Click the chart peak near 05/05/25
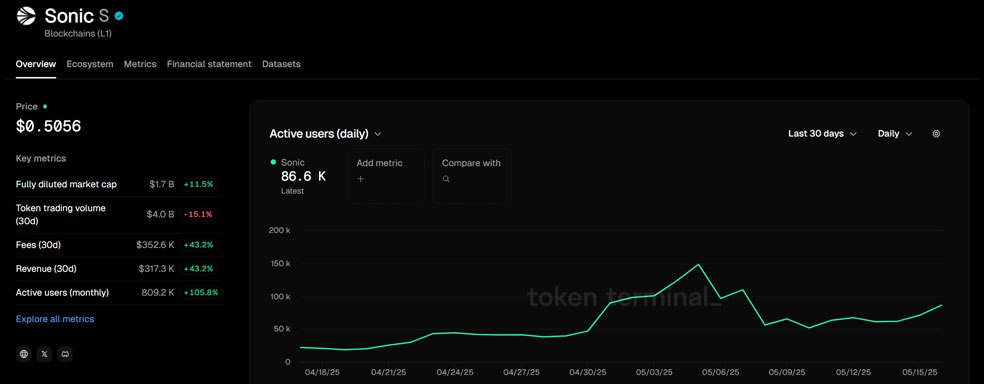This screenshot has width=984, height=384. coord(698,264)
